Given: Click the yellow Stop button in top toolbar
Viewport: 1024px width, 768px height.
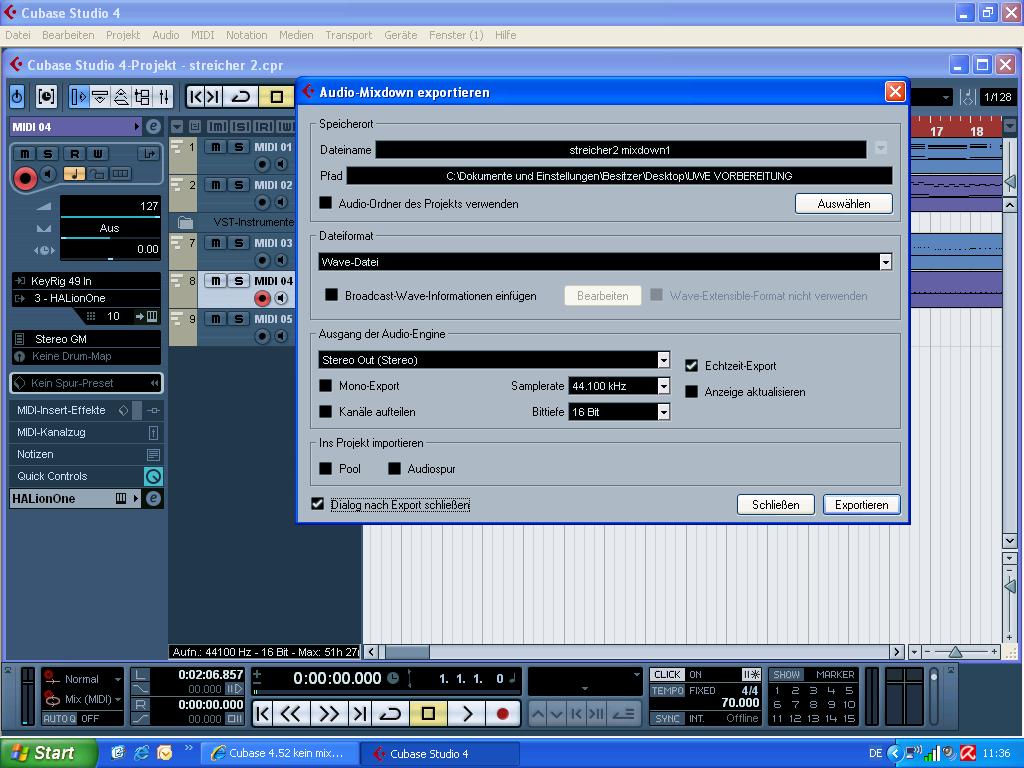Looking at the screenshot, I should click(276, 97).
